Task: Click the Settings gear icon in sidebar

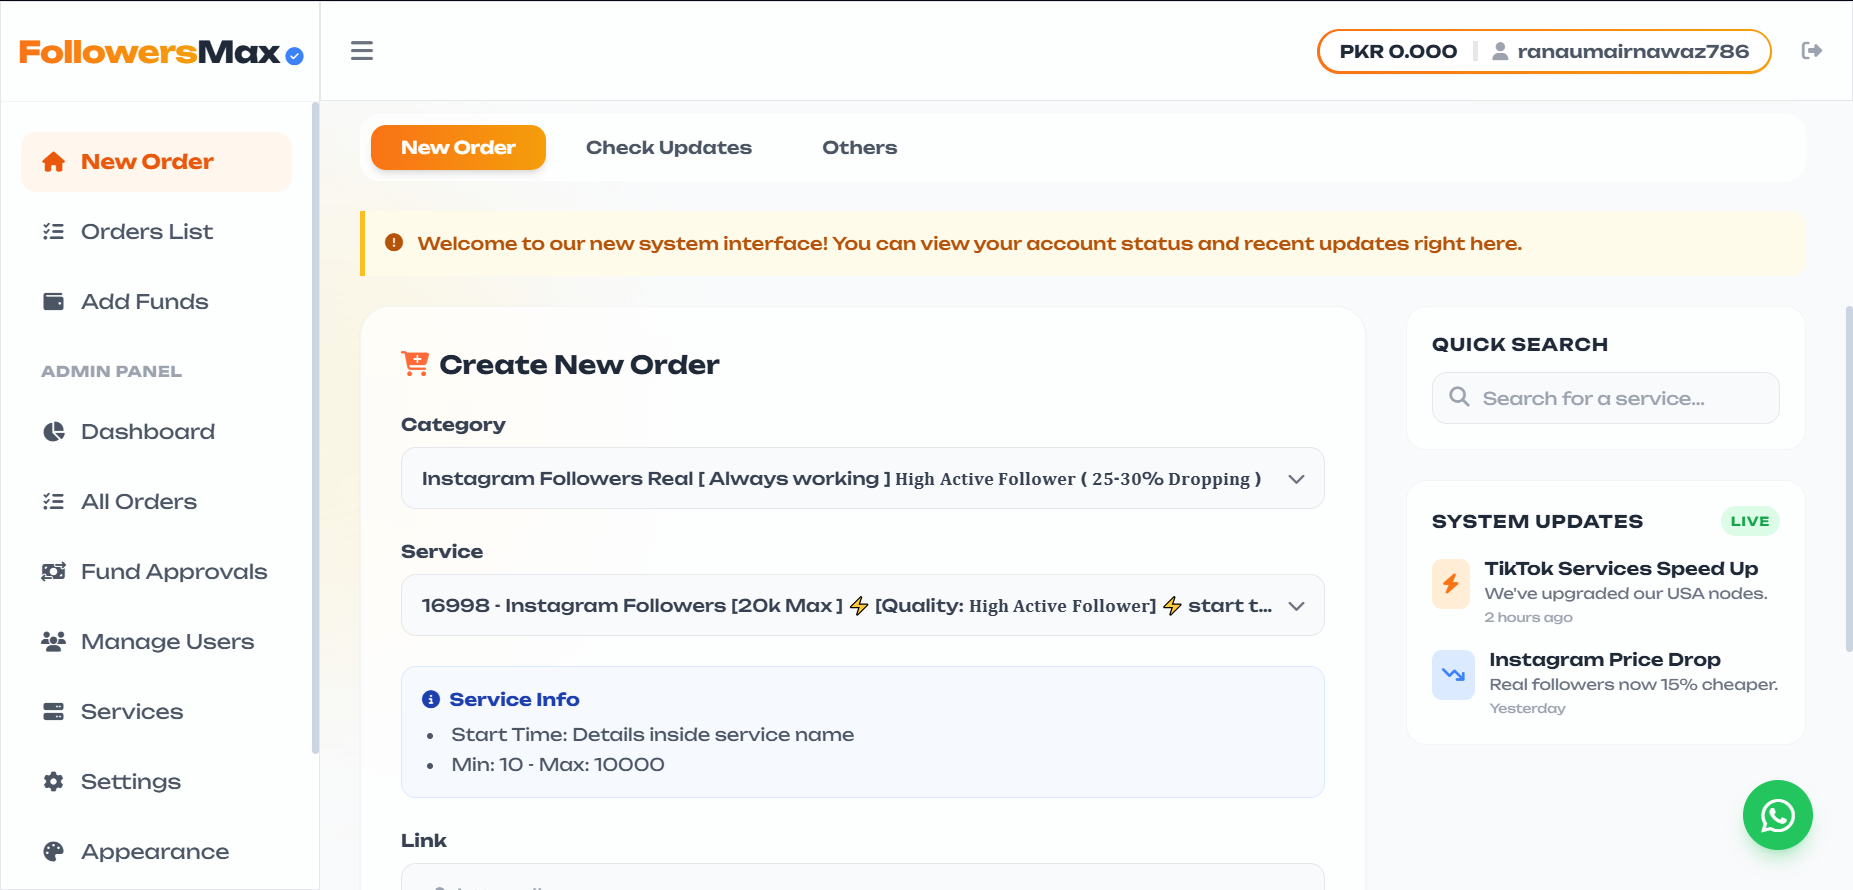Action: (x=54, y=781)
